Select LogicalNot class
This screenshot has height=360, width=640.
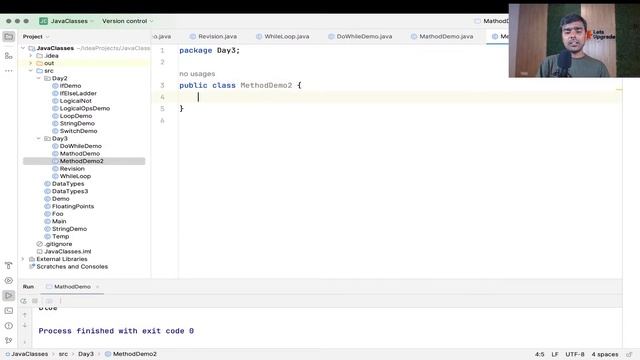[x=76, y=101]
